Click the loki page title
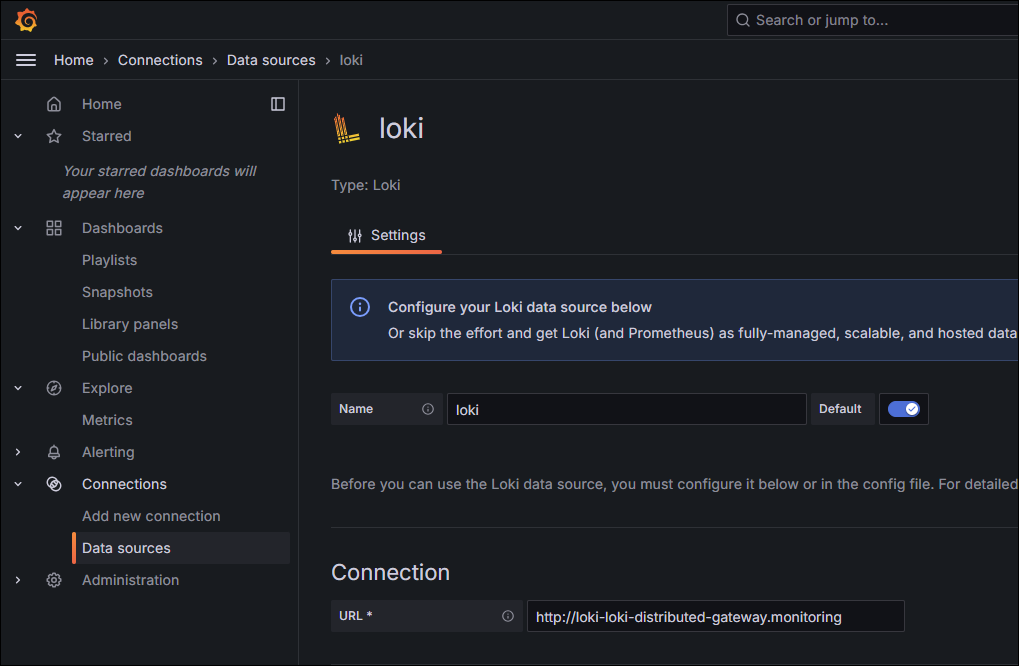The height and width of the screenshot is (666, 1019). coord(401,128)
